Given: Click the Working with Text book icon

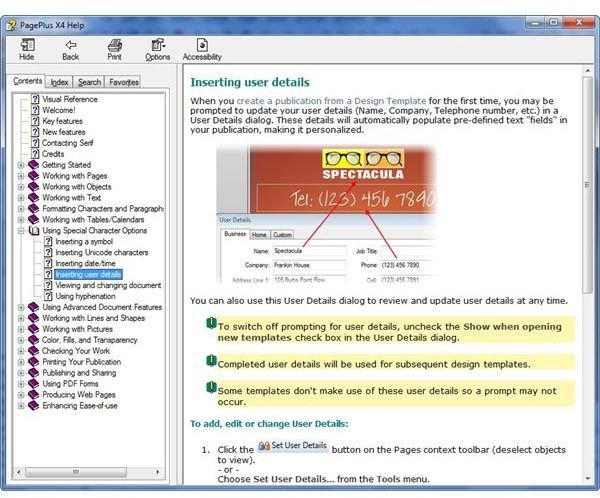Looking at the screenshot, I should tap(34, 198).
